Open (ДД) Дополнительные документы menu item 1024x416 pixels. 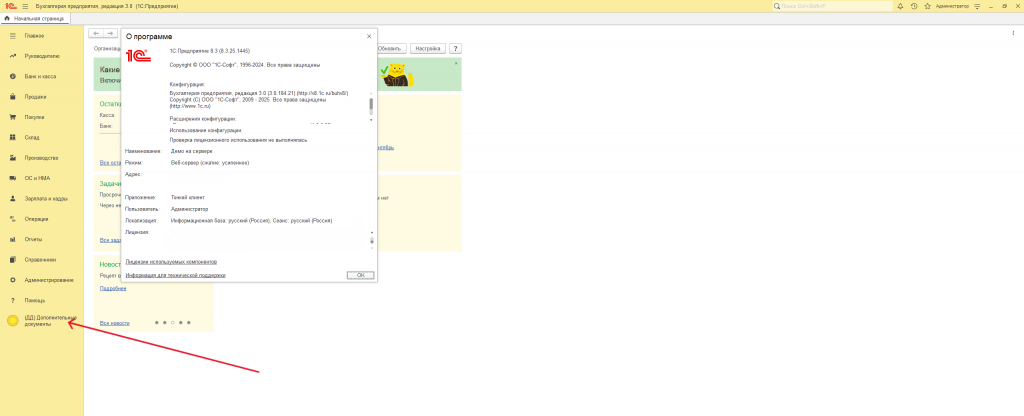click(50, 321)
